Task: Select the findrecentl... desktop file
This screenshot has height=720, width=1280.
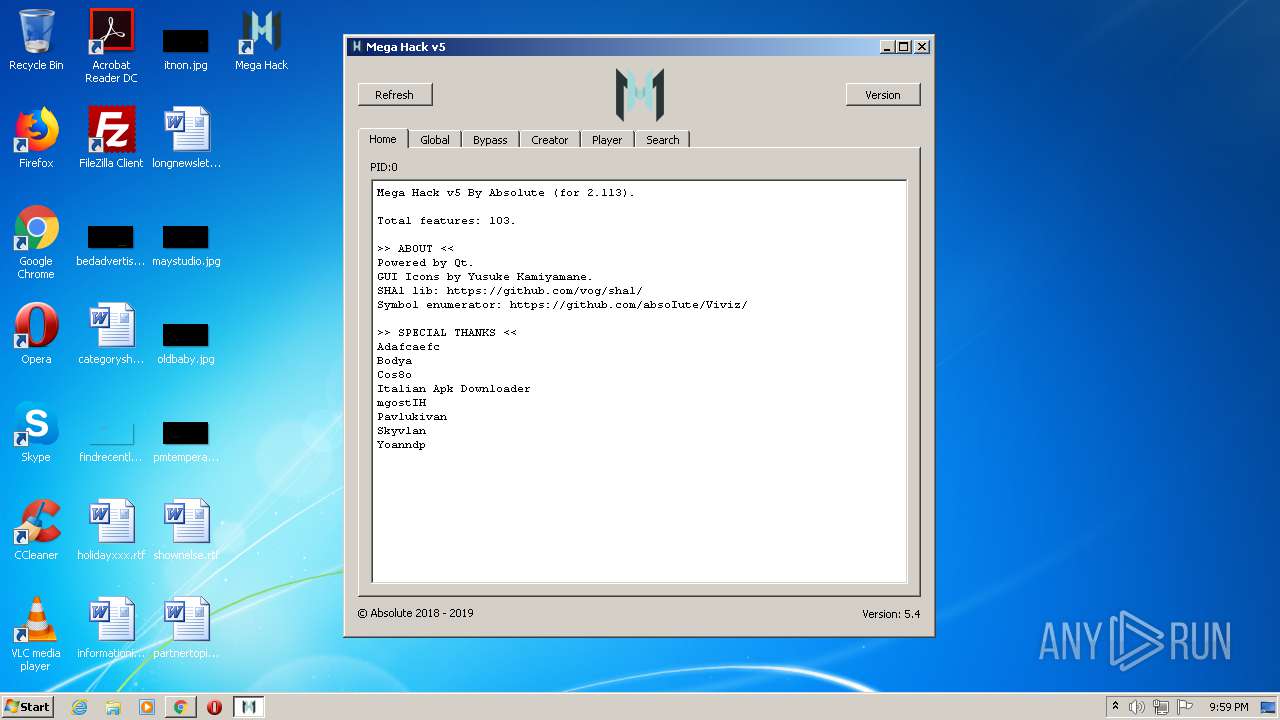Action: coord(111,441)
